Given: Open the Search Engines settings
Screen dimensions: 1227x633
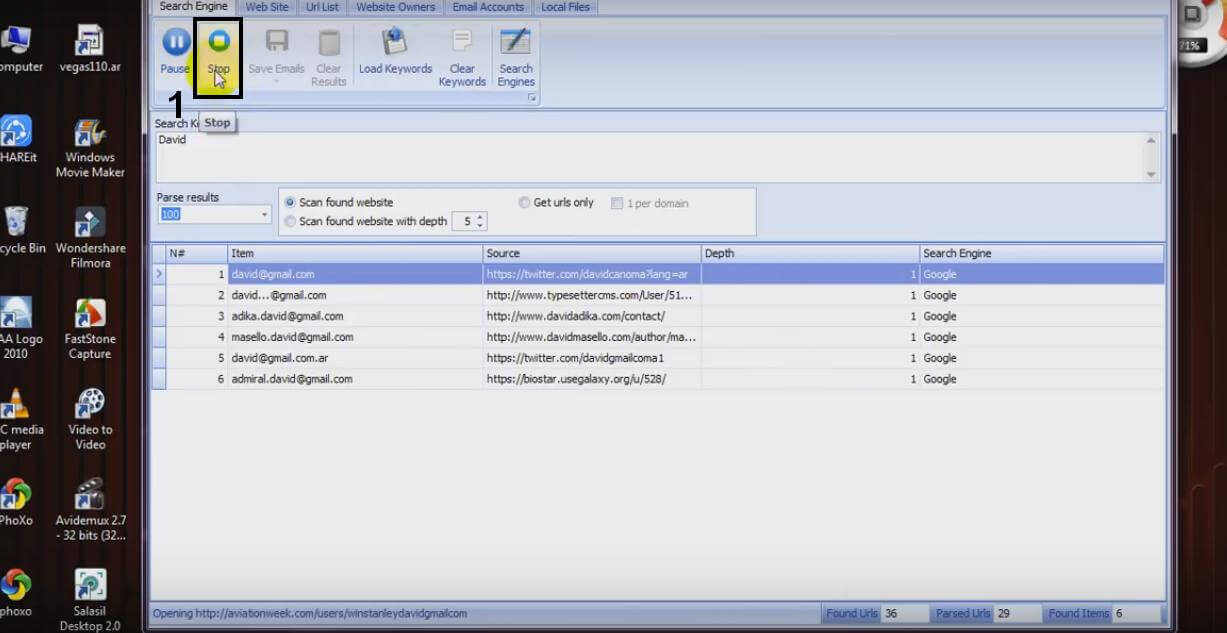Looking at the screenshot, I should point(516,57).
